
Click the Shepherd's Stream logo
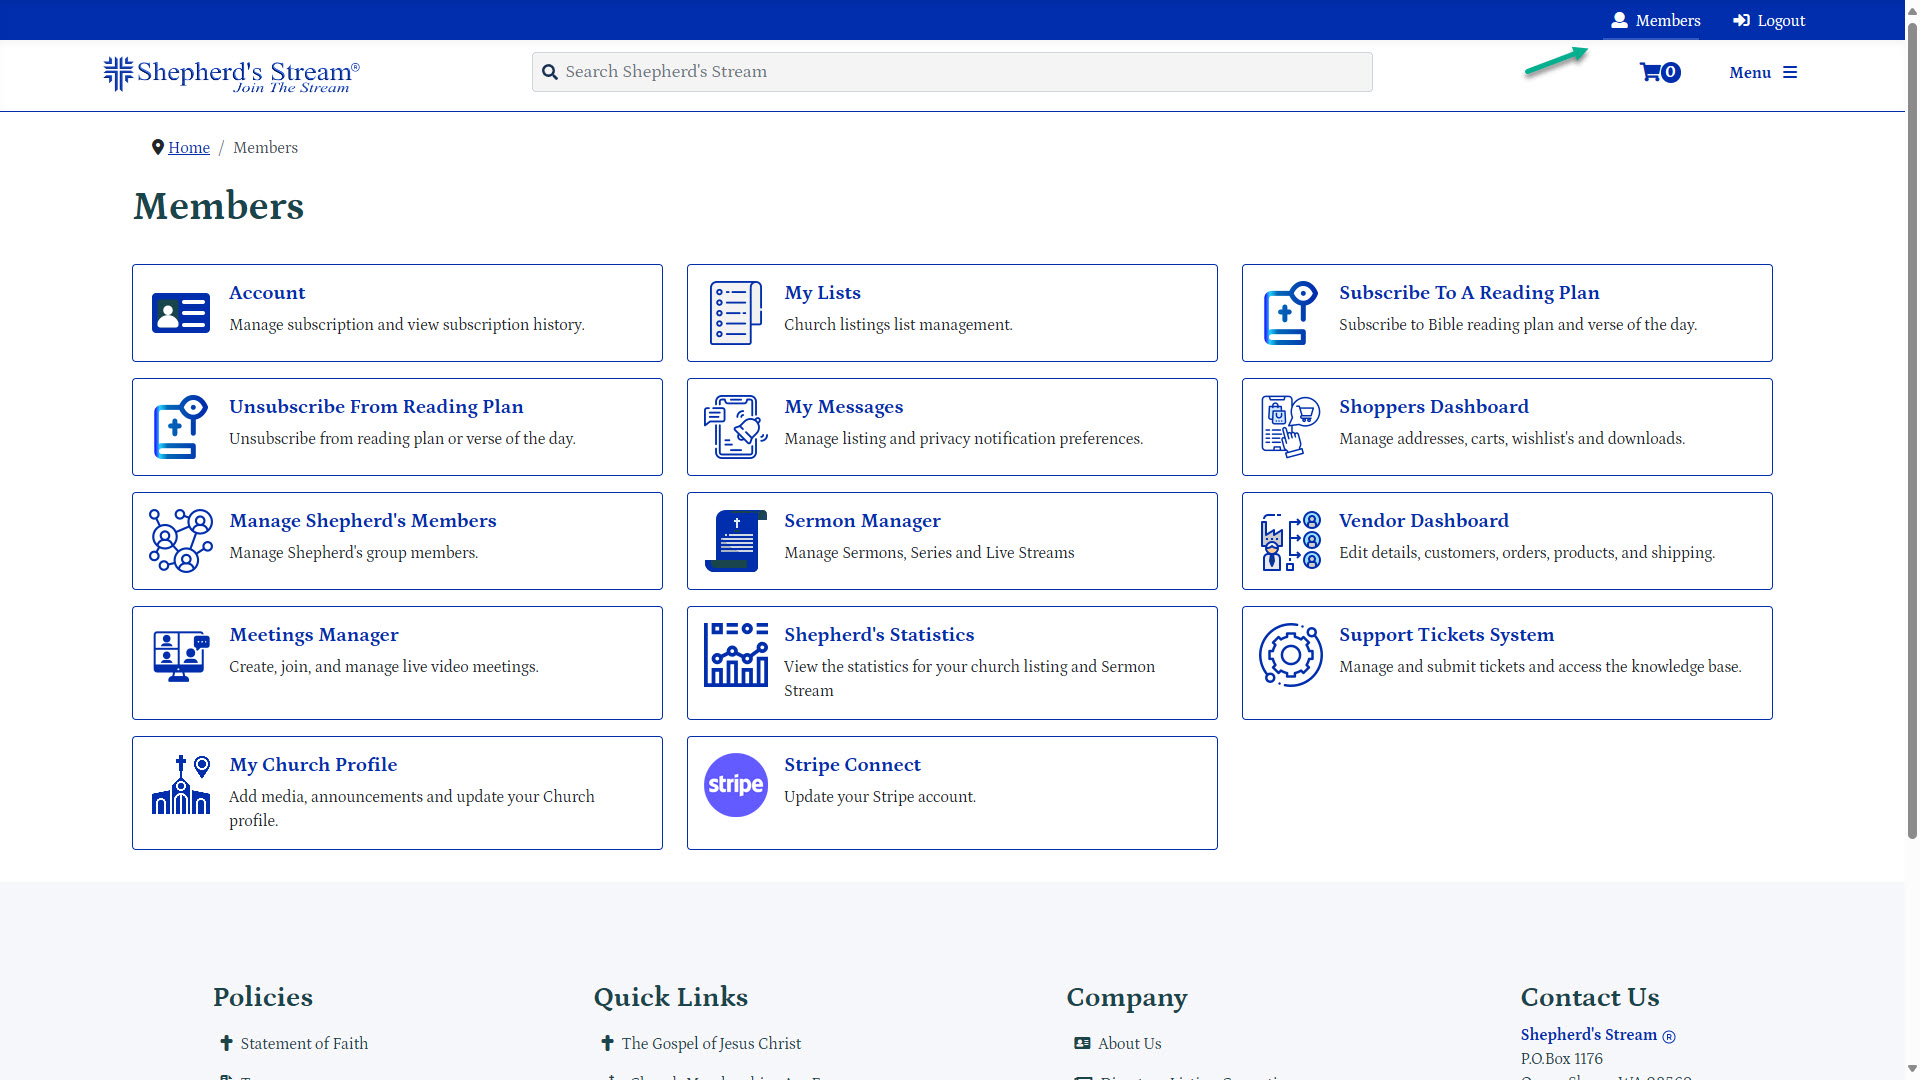(229, 75)
